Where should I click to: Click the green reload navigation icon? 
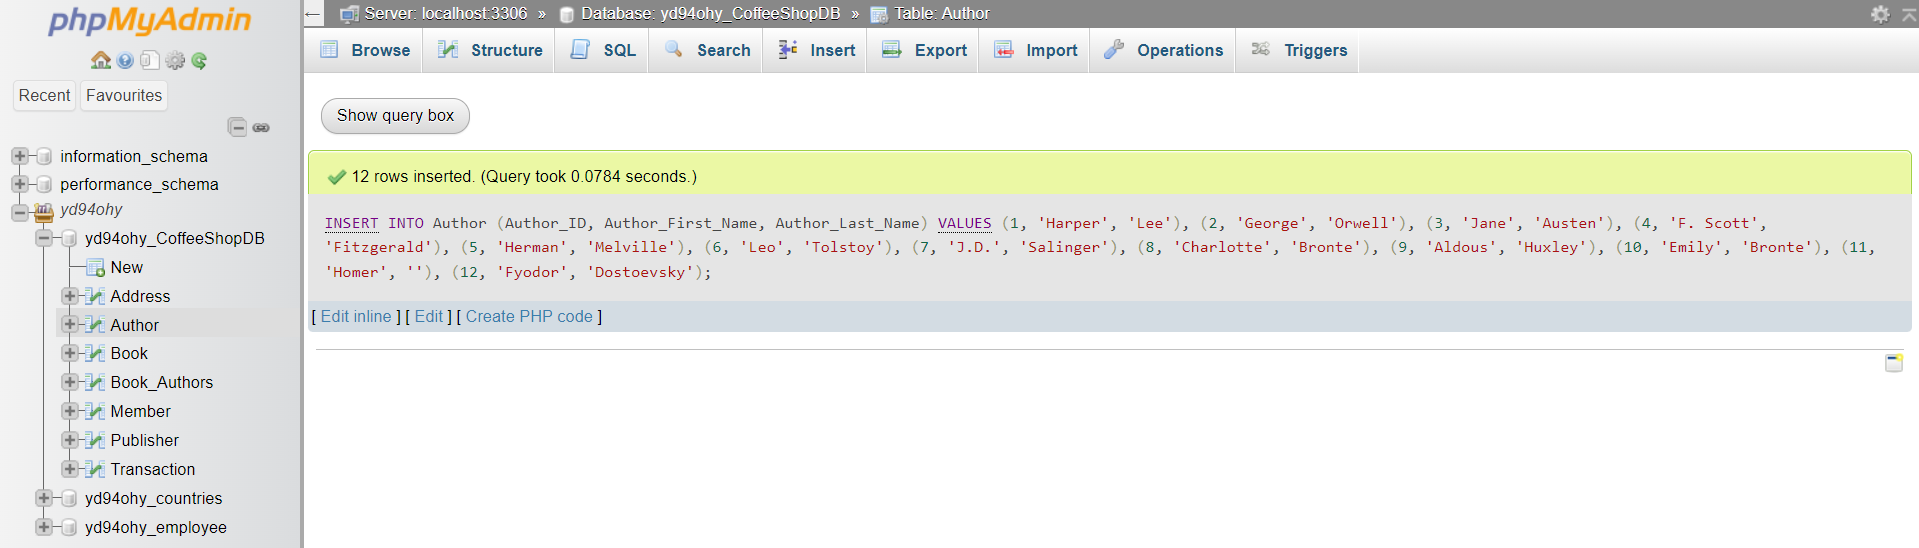pos(199,61)
